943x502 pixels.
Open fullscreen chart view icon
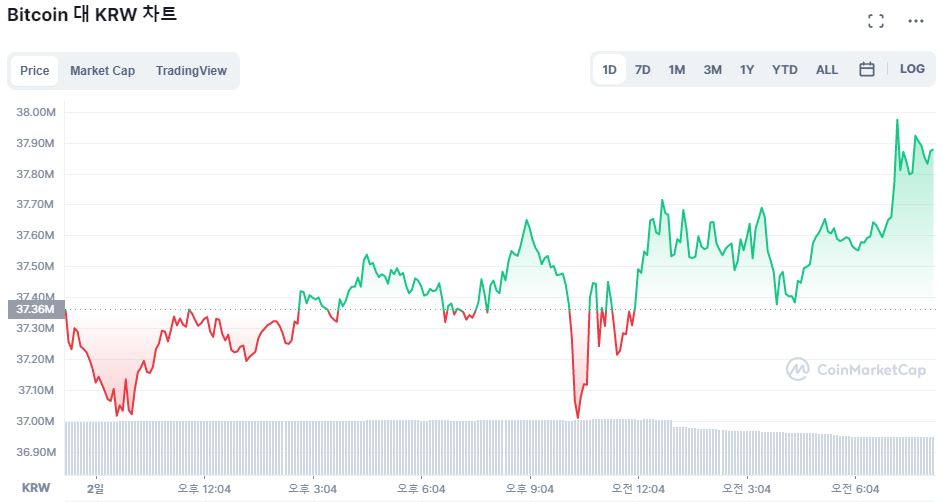[876, 21]
